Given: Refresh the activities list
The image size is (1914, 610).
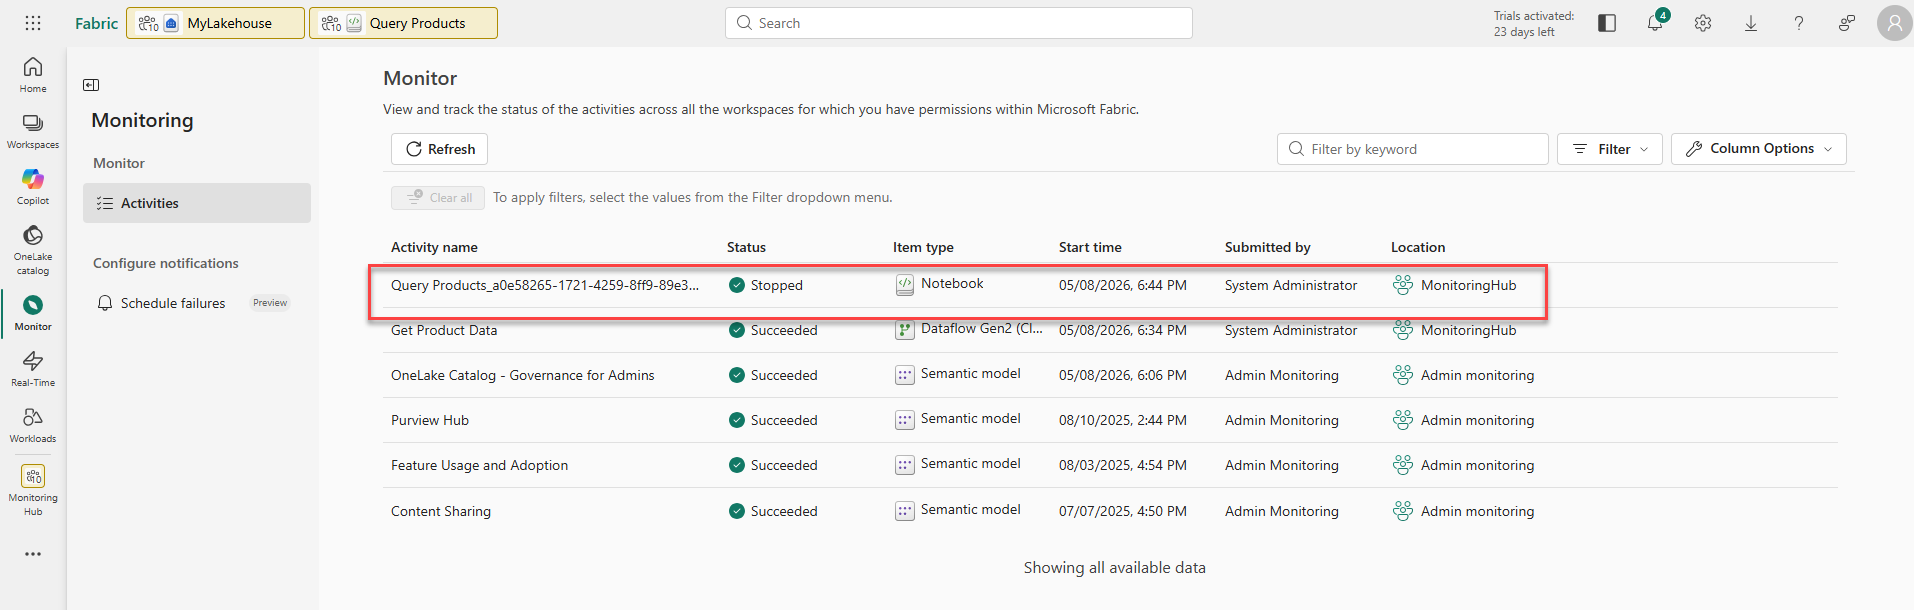Looking at the screenshot, I should coord(440,149).
